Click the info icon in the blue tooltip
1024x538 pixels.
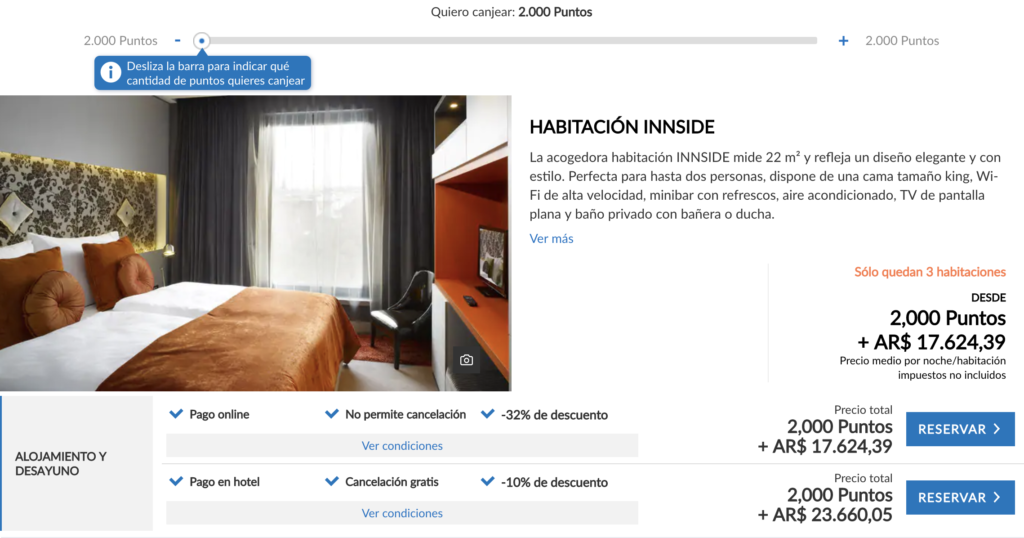(x=110, y=72)
